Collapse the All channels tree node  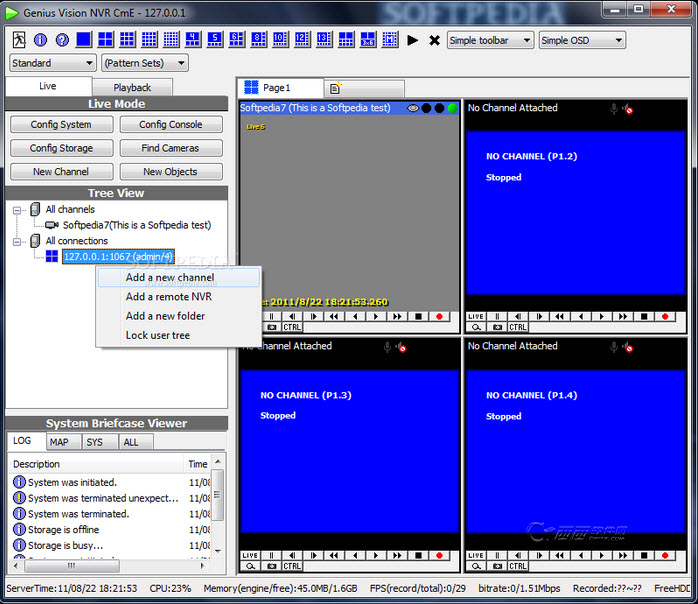coord(17,210)
